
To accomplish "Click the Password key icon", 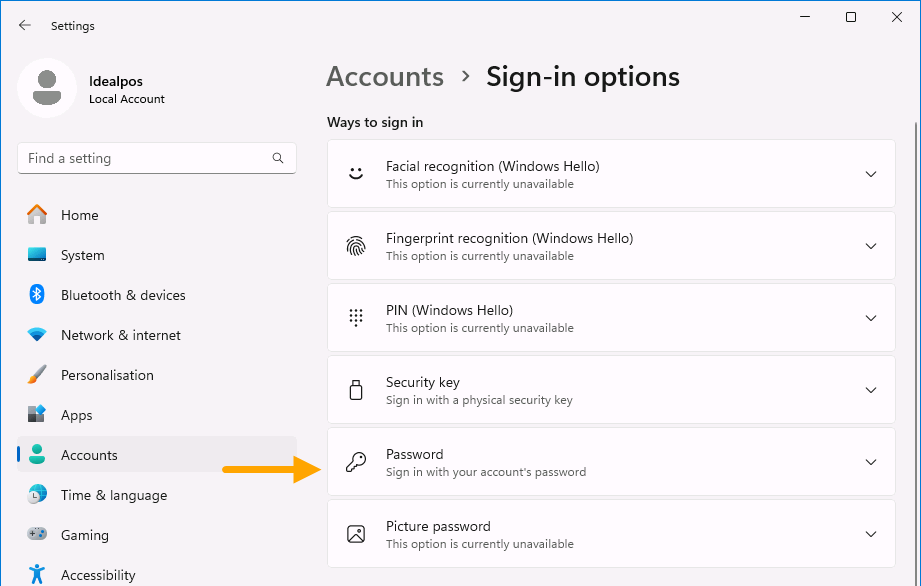I will [x=356, y=462].
